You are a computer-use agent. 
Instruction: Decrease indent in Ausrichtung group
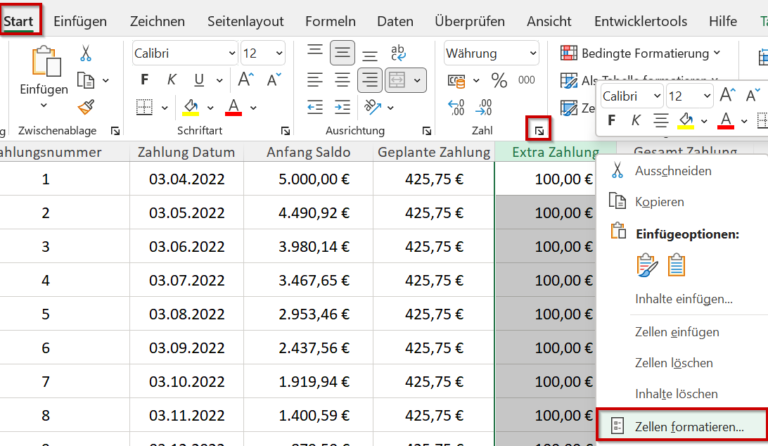pyautogui.click(x=315, y=107)
